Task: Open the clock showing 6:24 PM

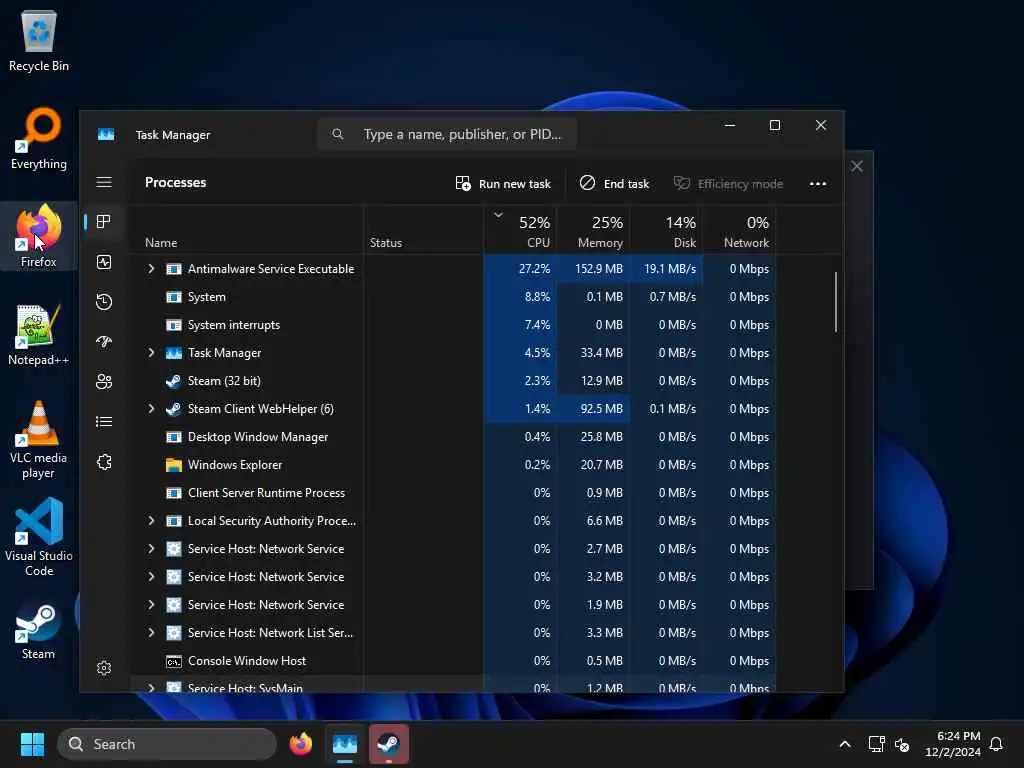Action: (x=953, y=744)
